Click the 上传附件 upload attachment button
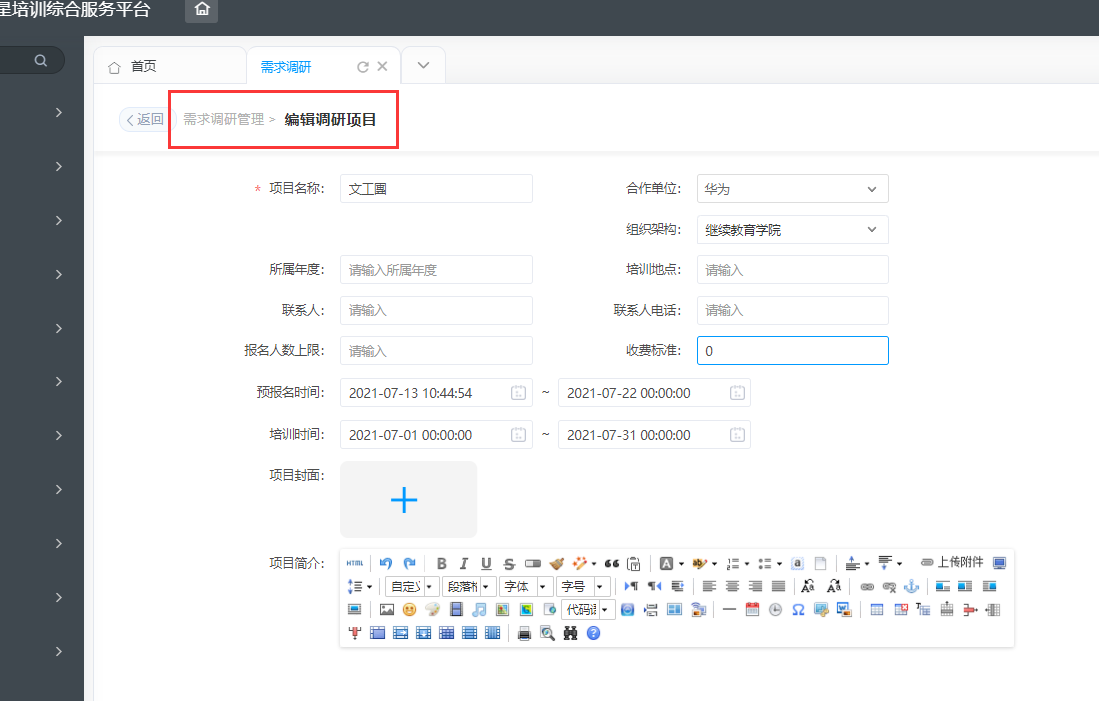Image resolution: width=1099 pixels, height=701 pixels. tap(951, 563)
